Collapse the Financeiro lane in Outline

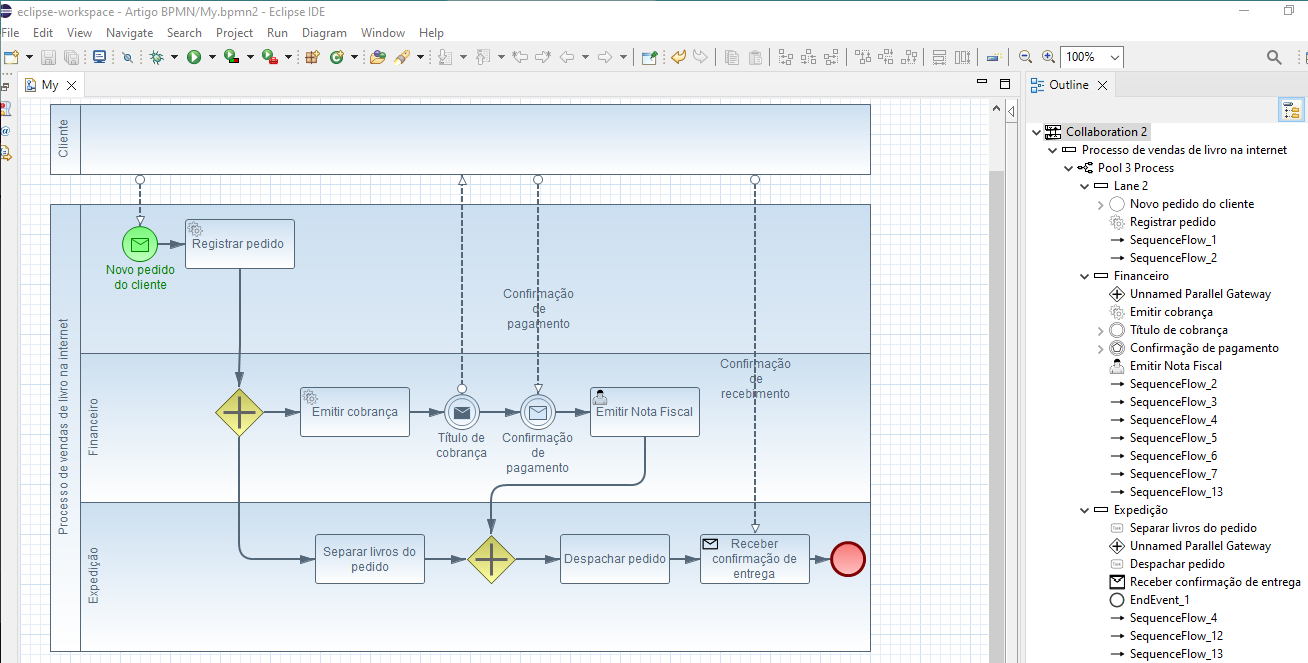click(x=1086, y=276)
